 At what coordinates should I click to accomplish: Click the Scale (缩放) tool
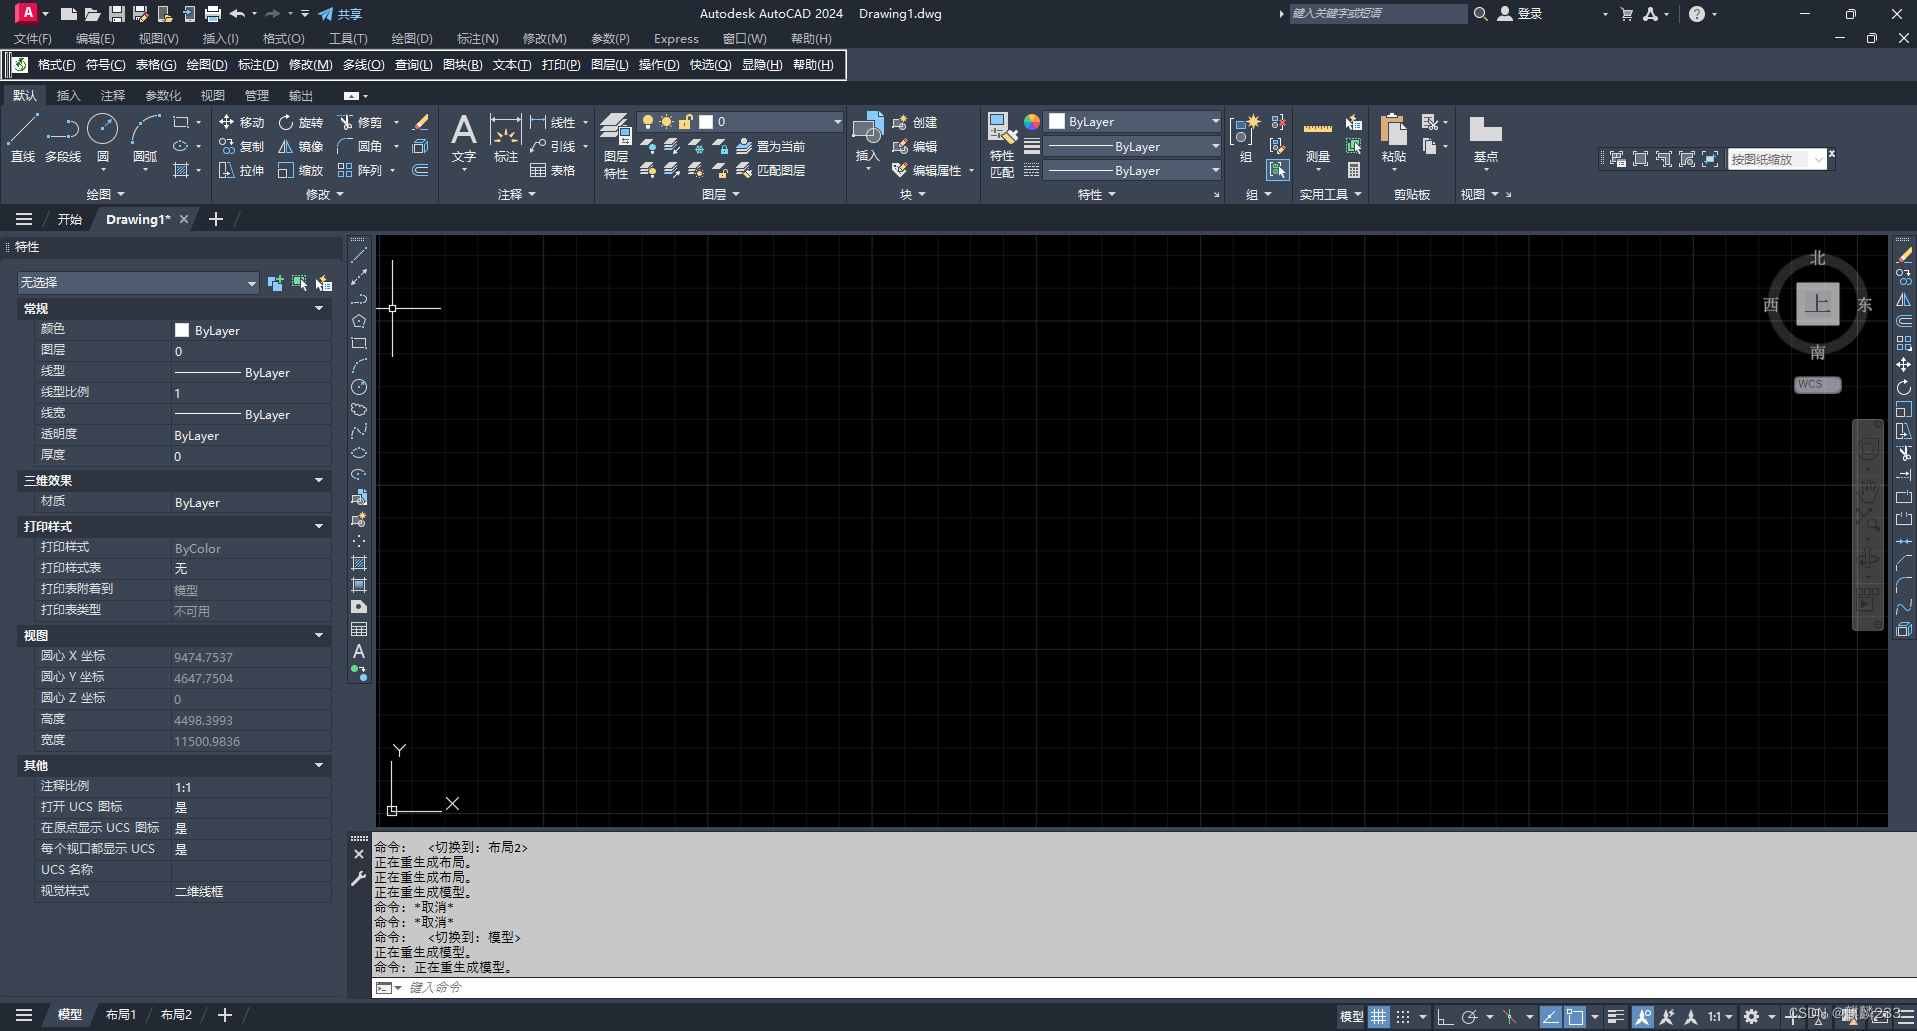301,170
